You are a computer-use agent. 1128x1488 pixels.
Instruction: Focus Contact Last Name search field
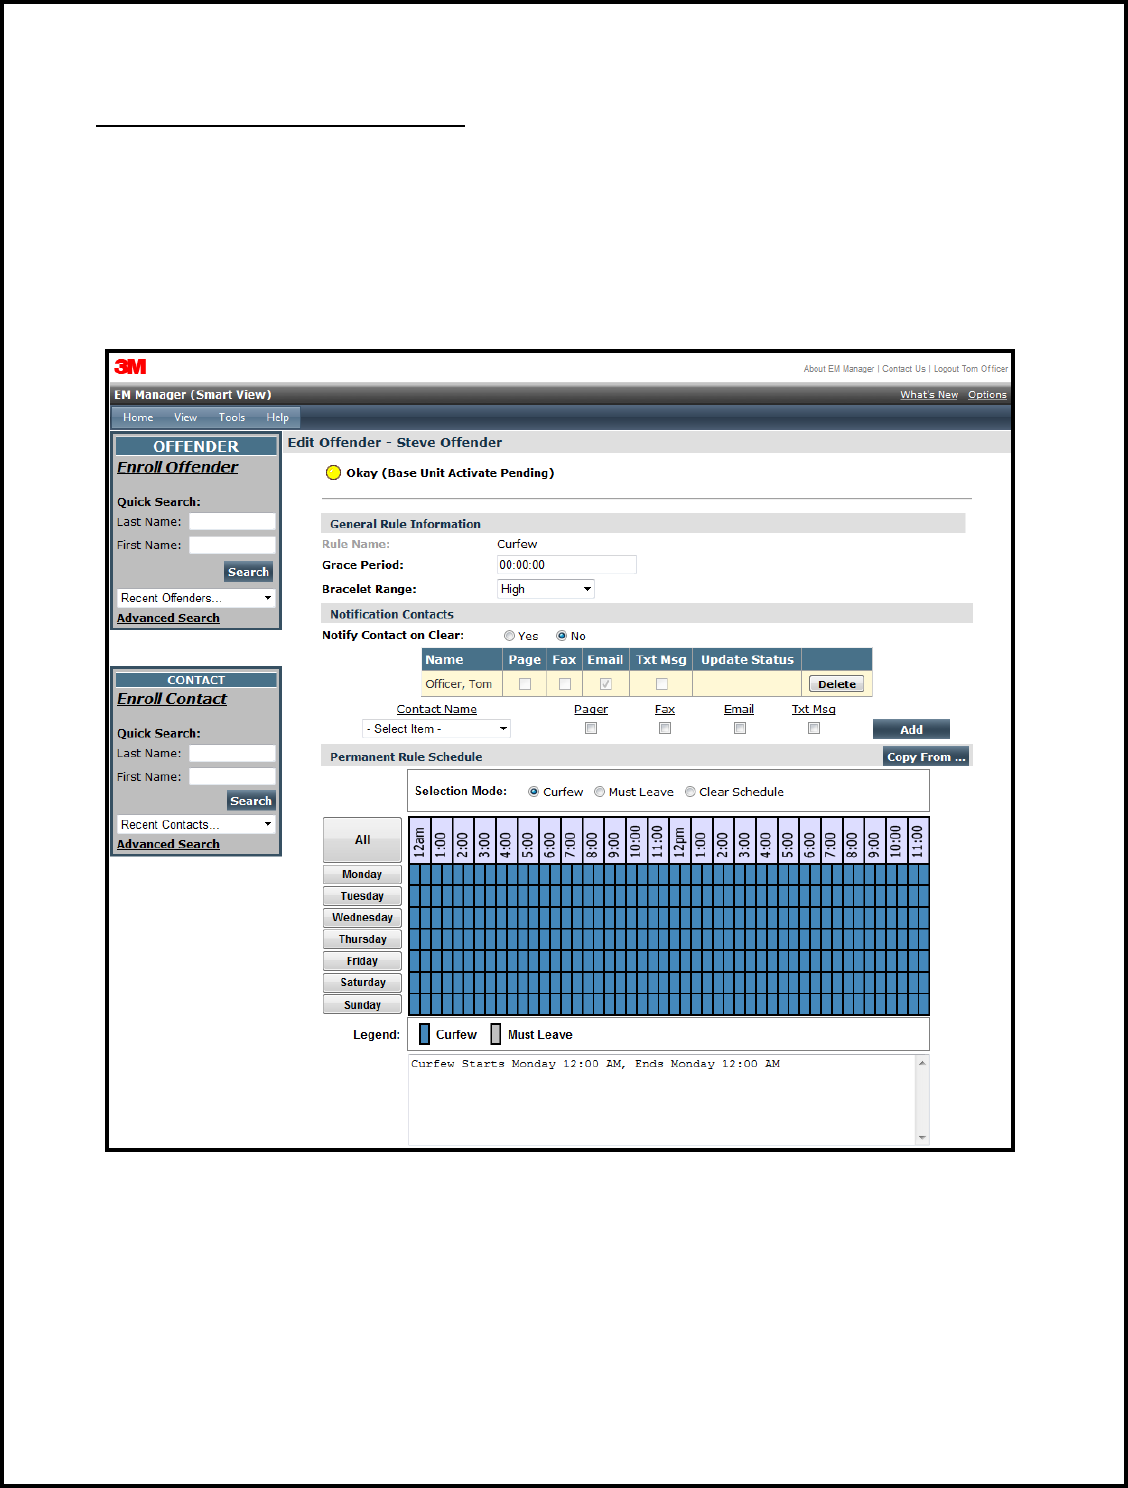(232, 753)
